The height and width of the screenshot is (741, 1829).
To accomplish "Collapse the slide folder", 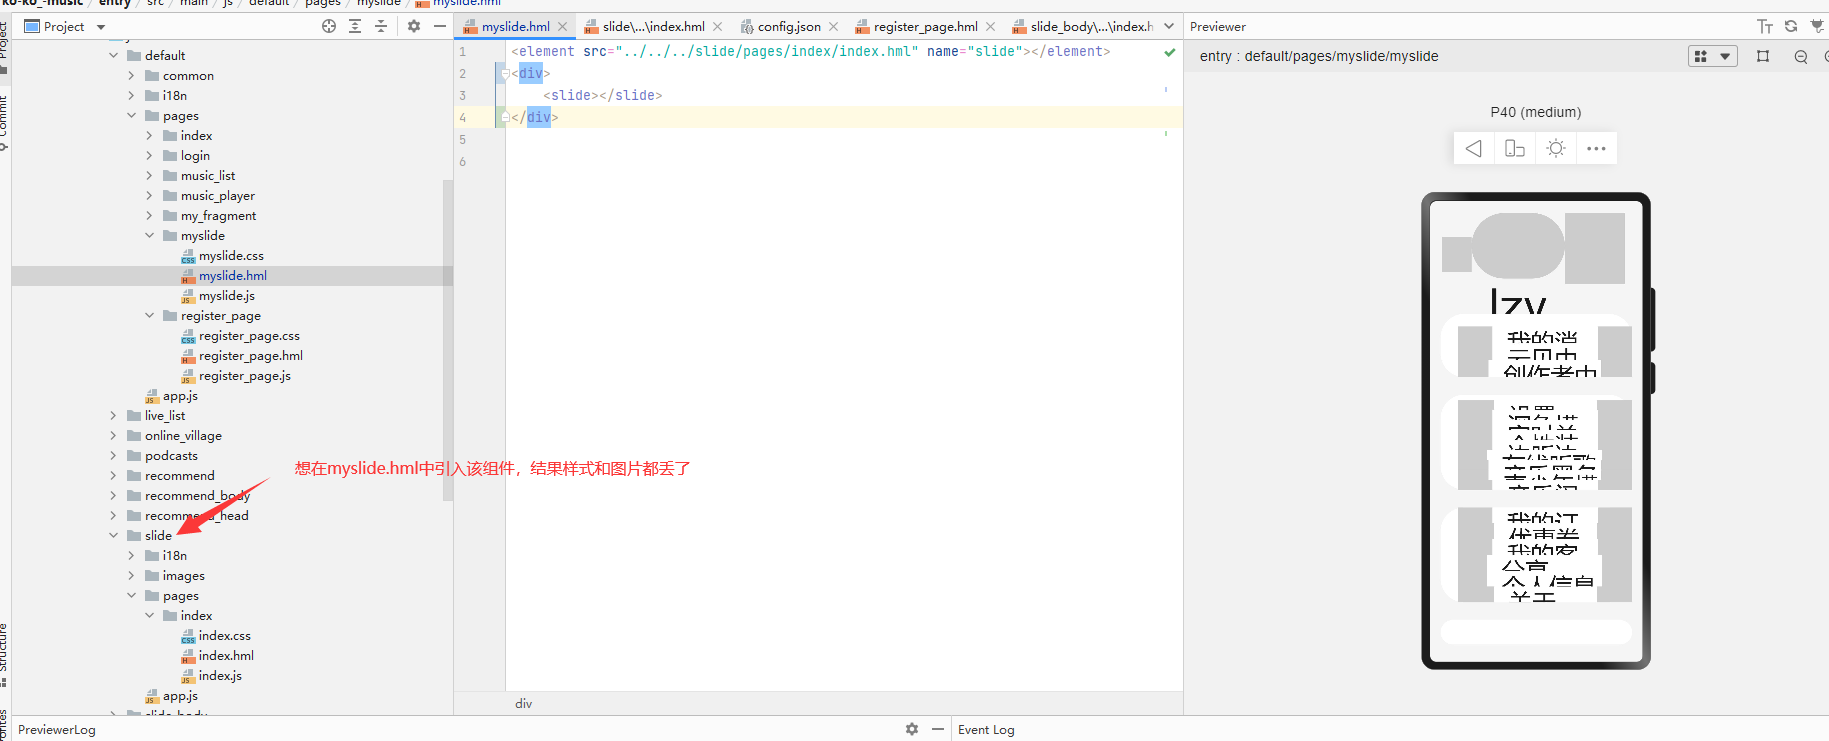I will point(113,535).
